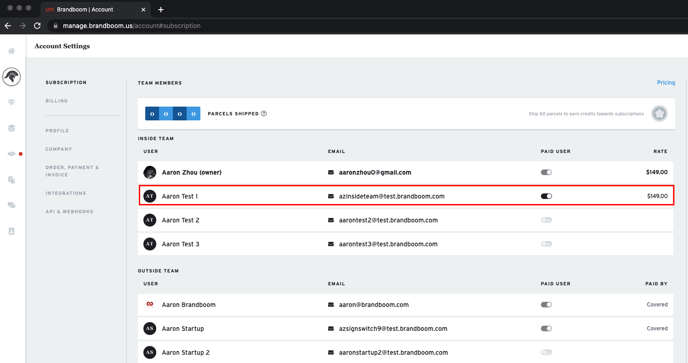Screen dimensions: 688x363
Task: Open Order, Payment & Invoice settings
Action: click(x=72, y=171)
